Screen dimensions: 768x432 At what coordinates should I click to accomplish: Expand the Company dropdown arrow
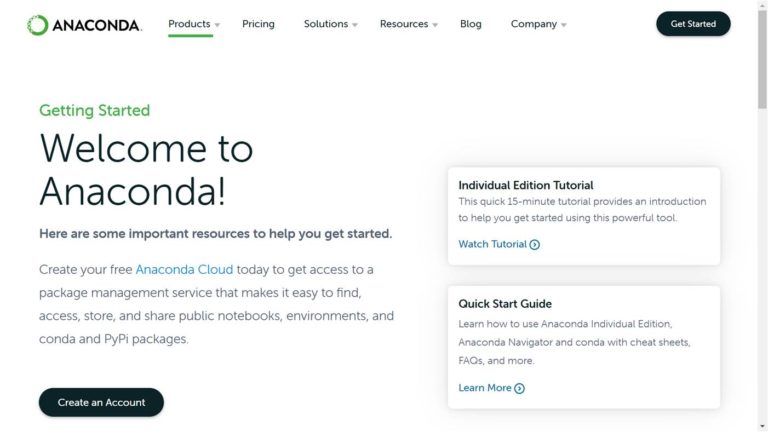(x=564, y=25)
